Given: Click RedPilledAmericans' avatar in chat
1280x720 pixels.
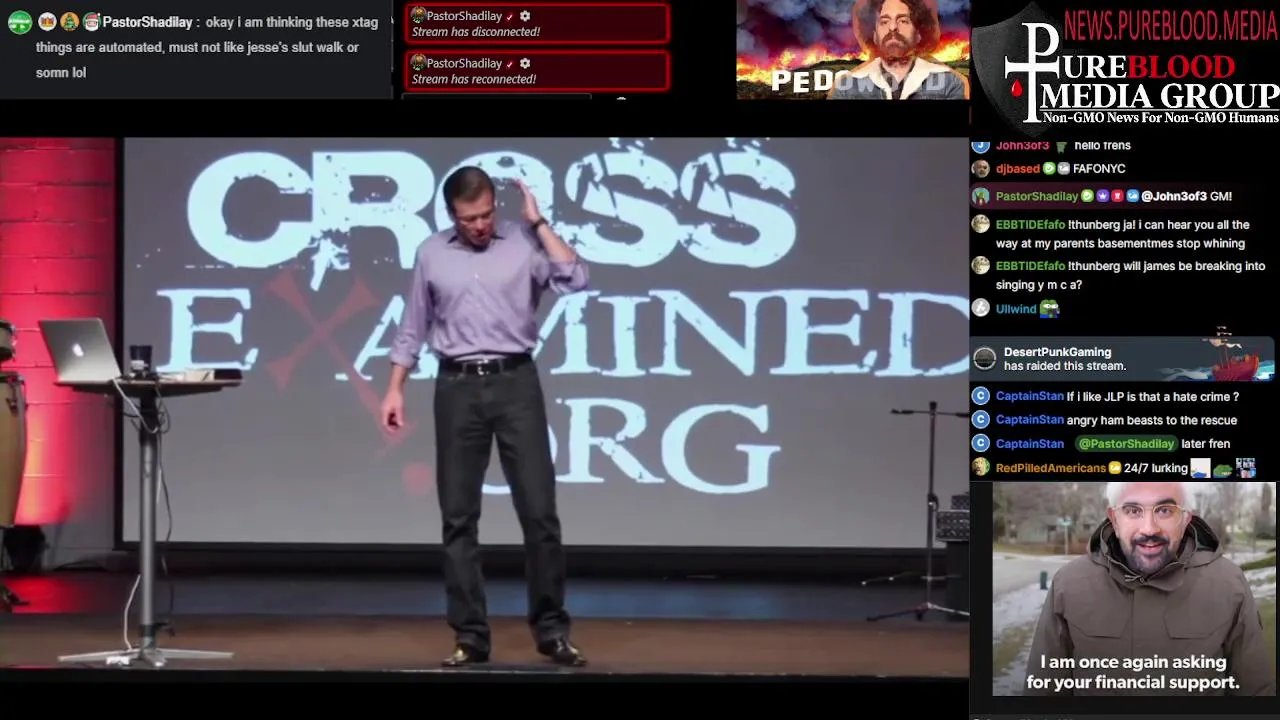Looking at the screenshot, I should click(981, 467).
